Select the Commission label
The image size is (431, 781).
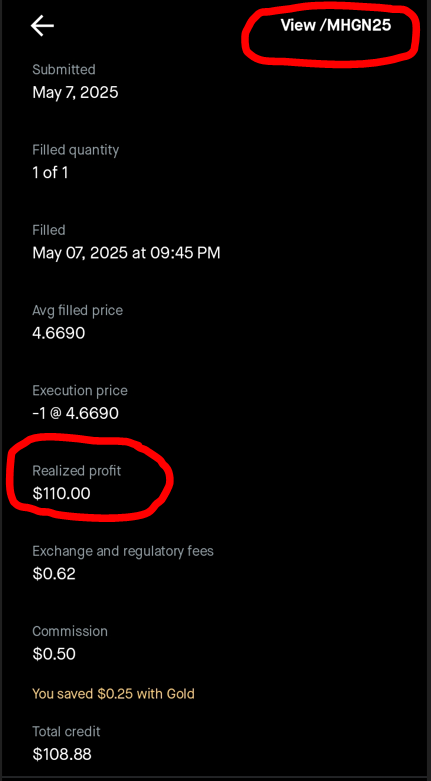coord(70,631)
